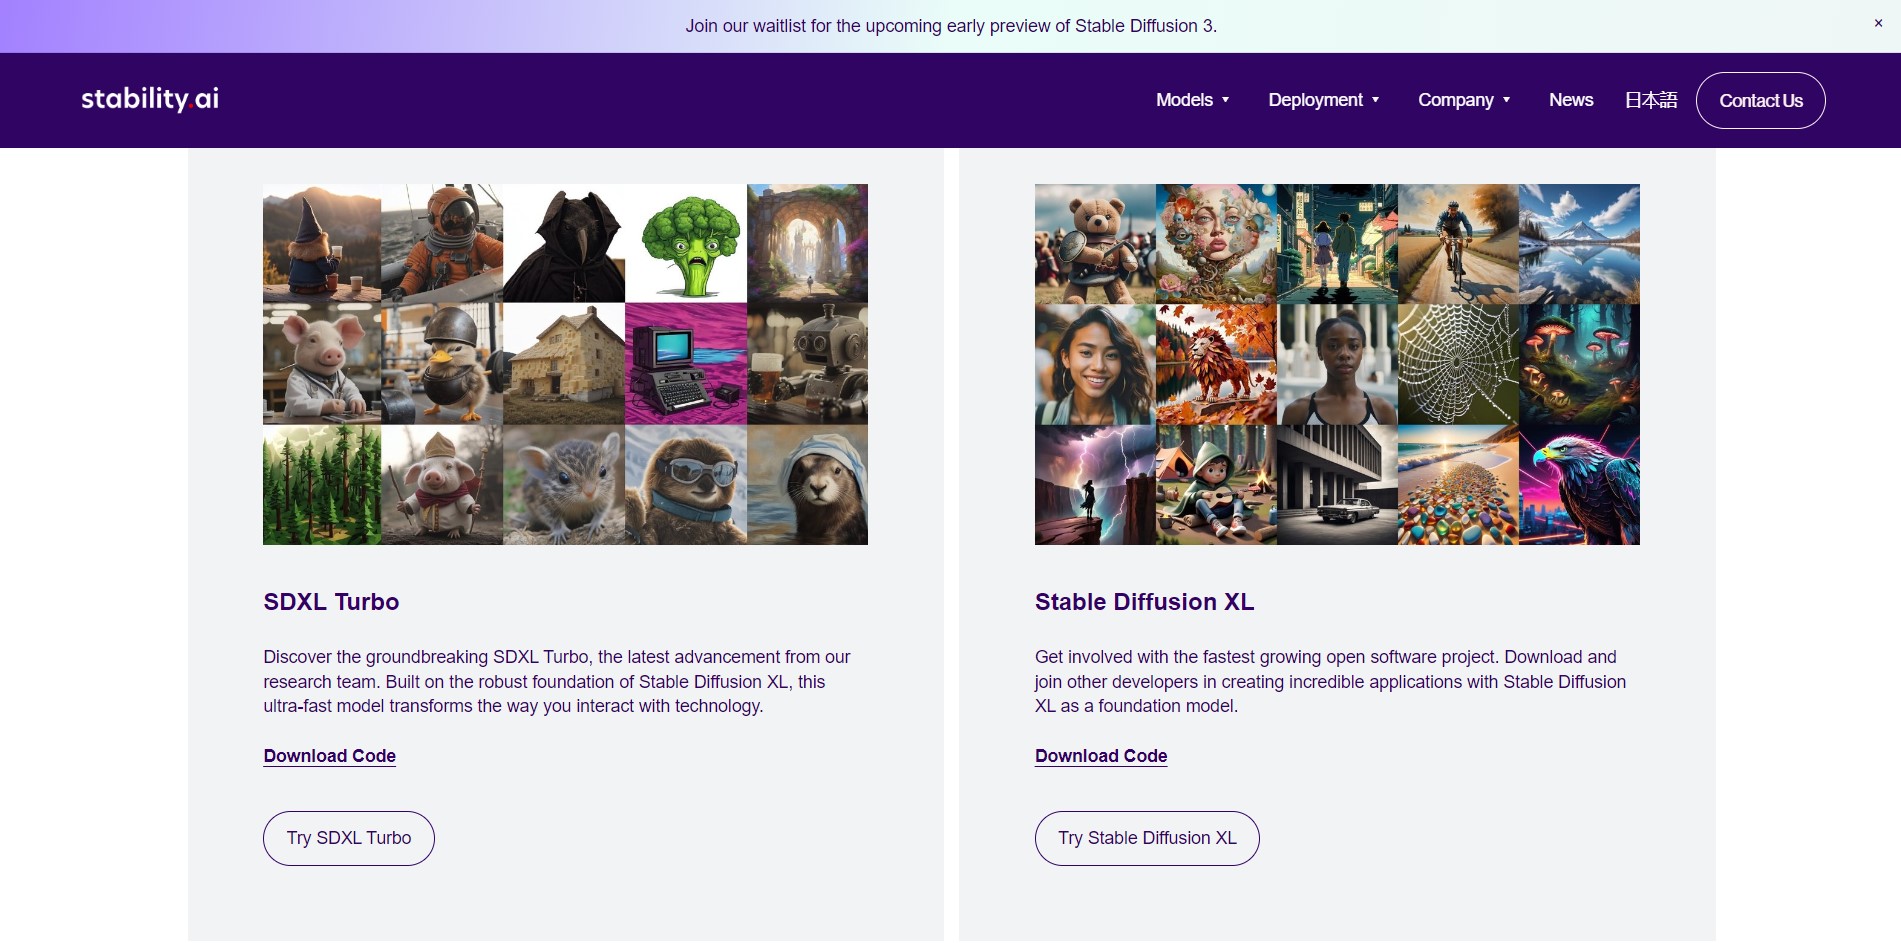This screenshot has height=943, width=1901.
Task: Open the SDXL Turbo image collage
Action: coord(565,364)
